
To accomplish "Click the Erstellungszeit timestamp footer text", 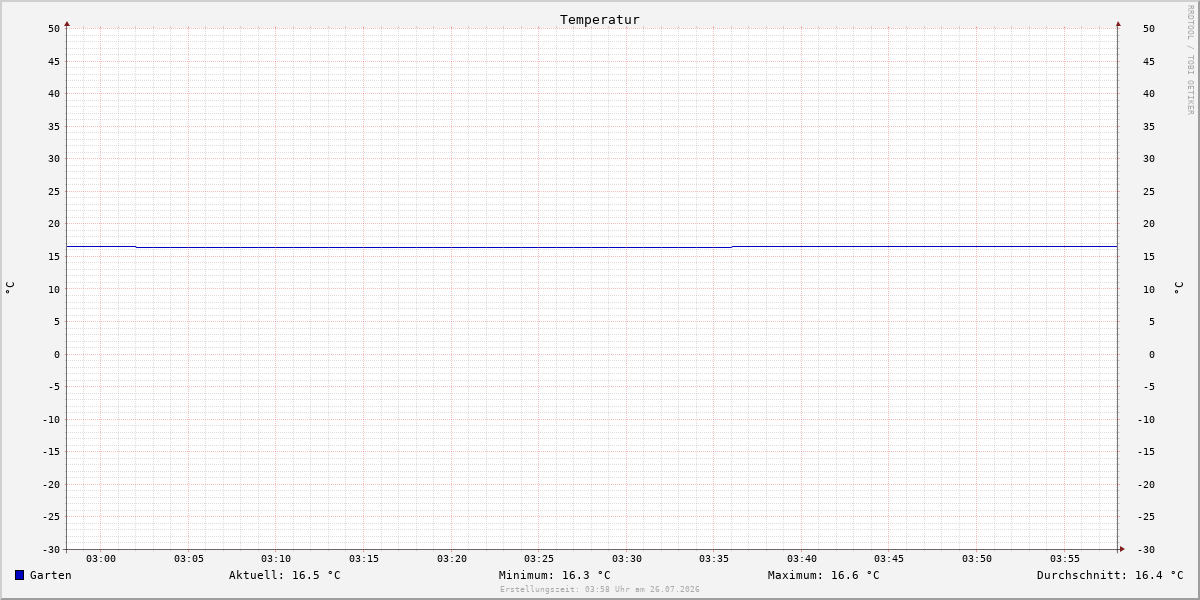I will point(600,589).
